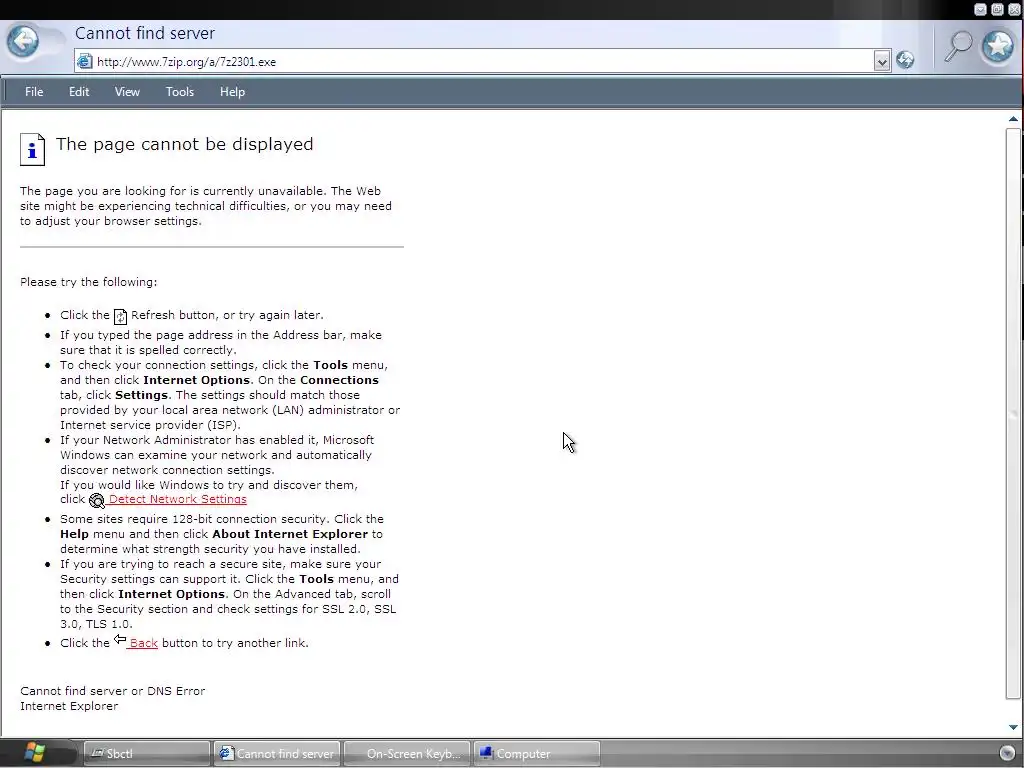
Task: Click the scrollbar down arrow
Action: point(1013,728)
